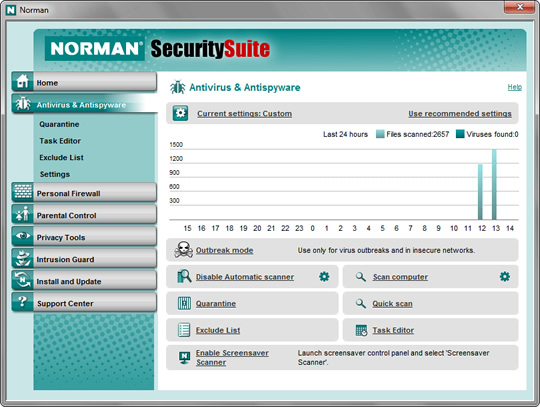
Task: Open Quarantine link in main panel
Action: pos(216,304)
